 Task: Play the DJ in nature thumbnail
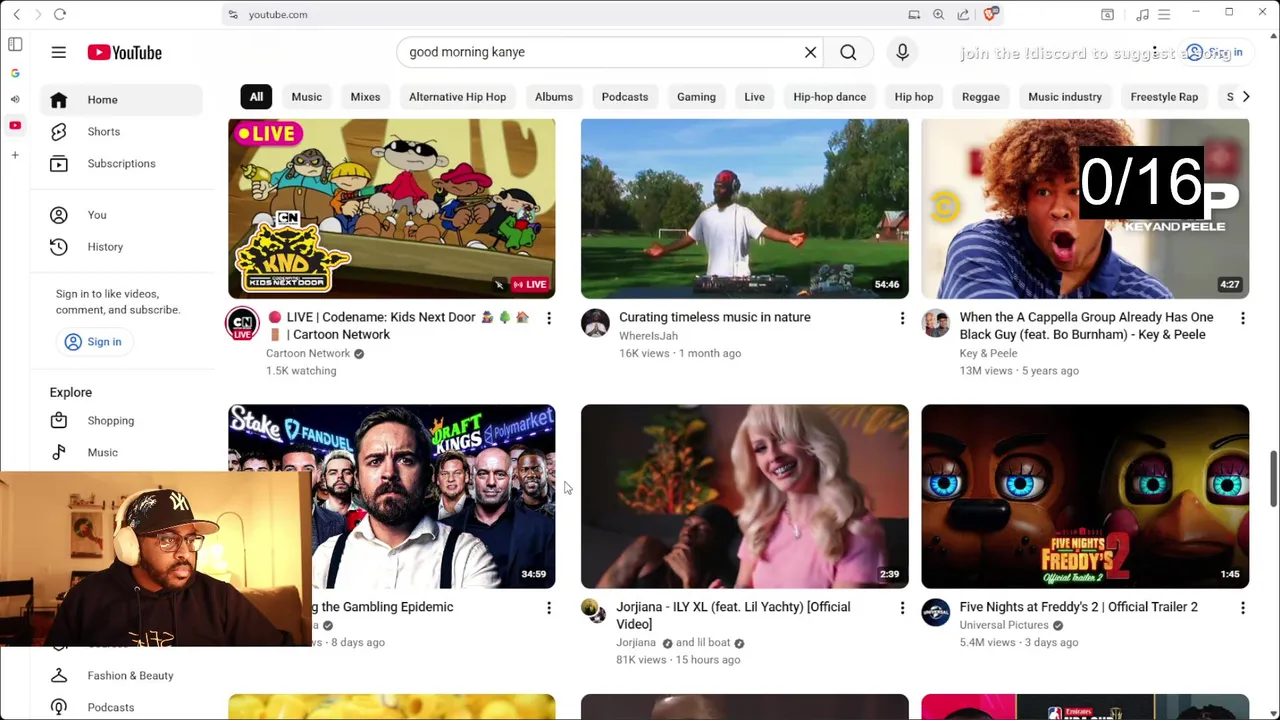coord(744,208)
